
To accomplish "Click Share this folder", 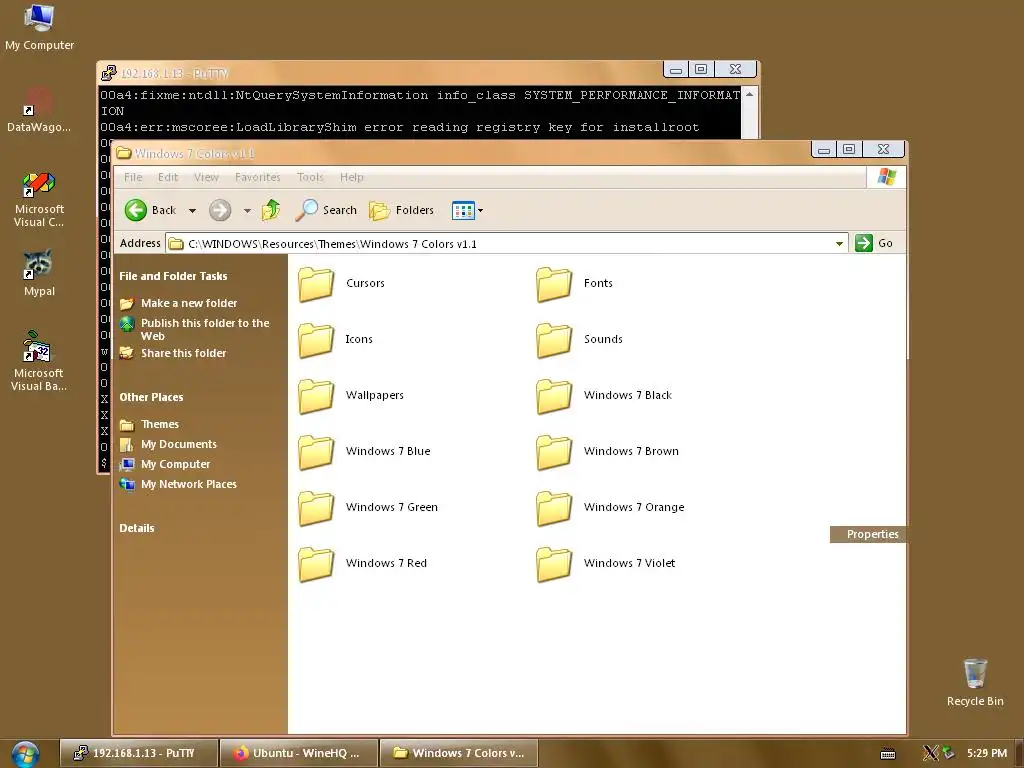I will click(x=173, y=353).
